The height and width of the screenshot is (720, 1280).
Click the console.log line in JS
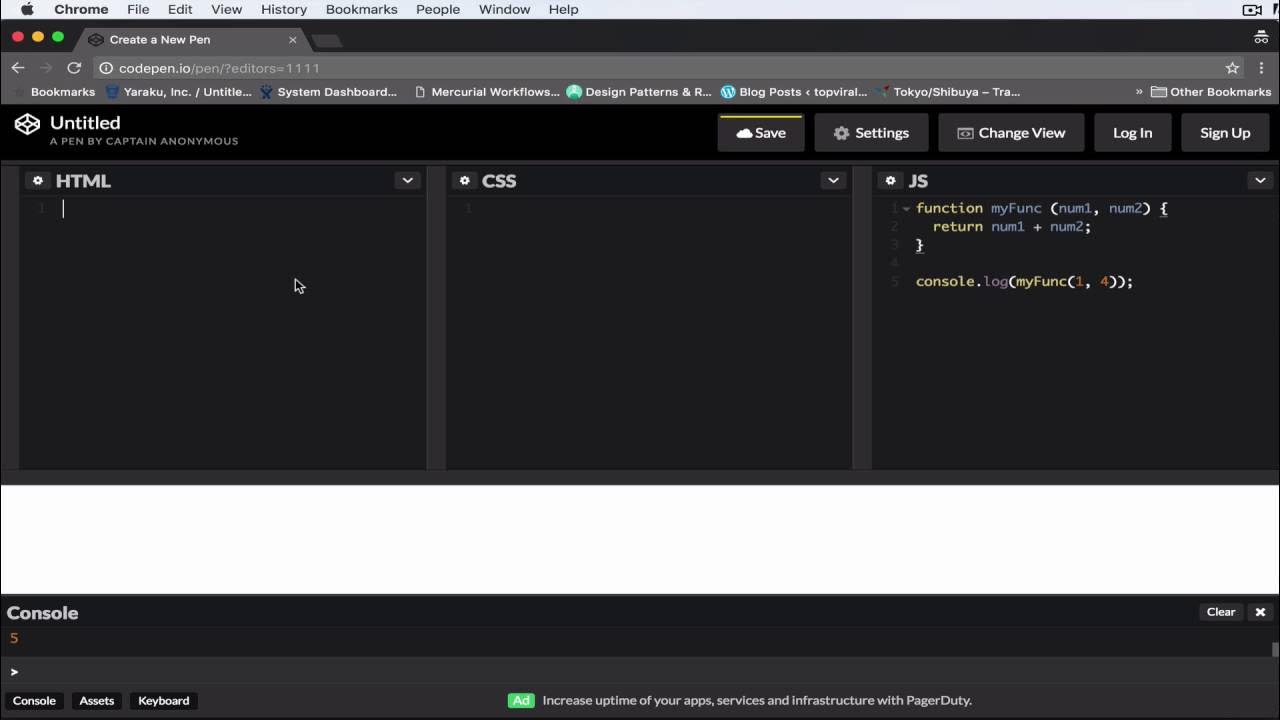[x=1024, y=282]
